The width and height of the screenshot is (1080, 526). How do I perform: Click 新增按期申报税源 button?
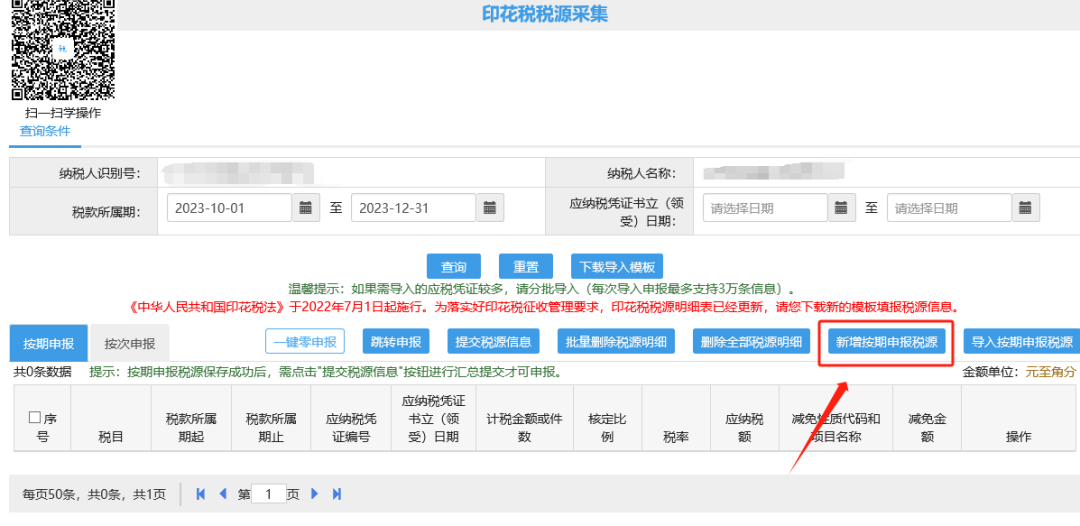[x=886, y=341]
